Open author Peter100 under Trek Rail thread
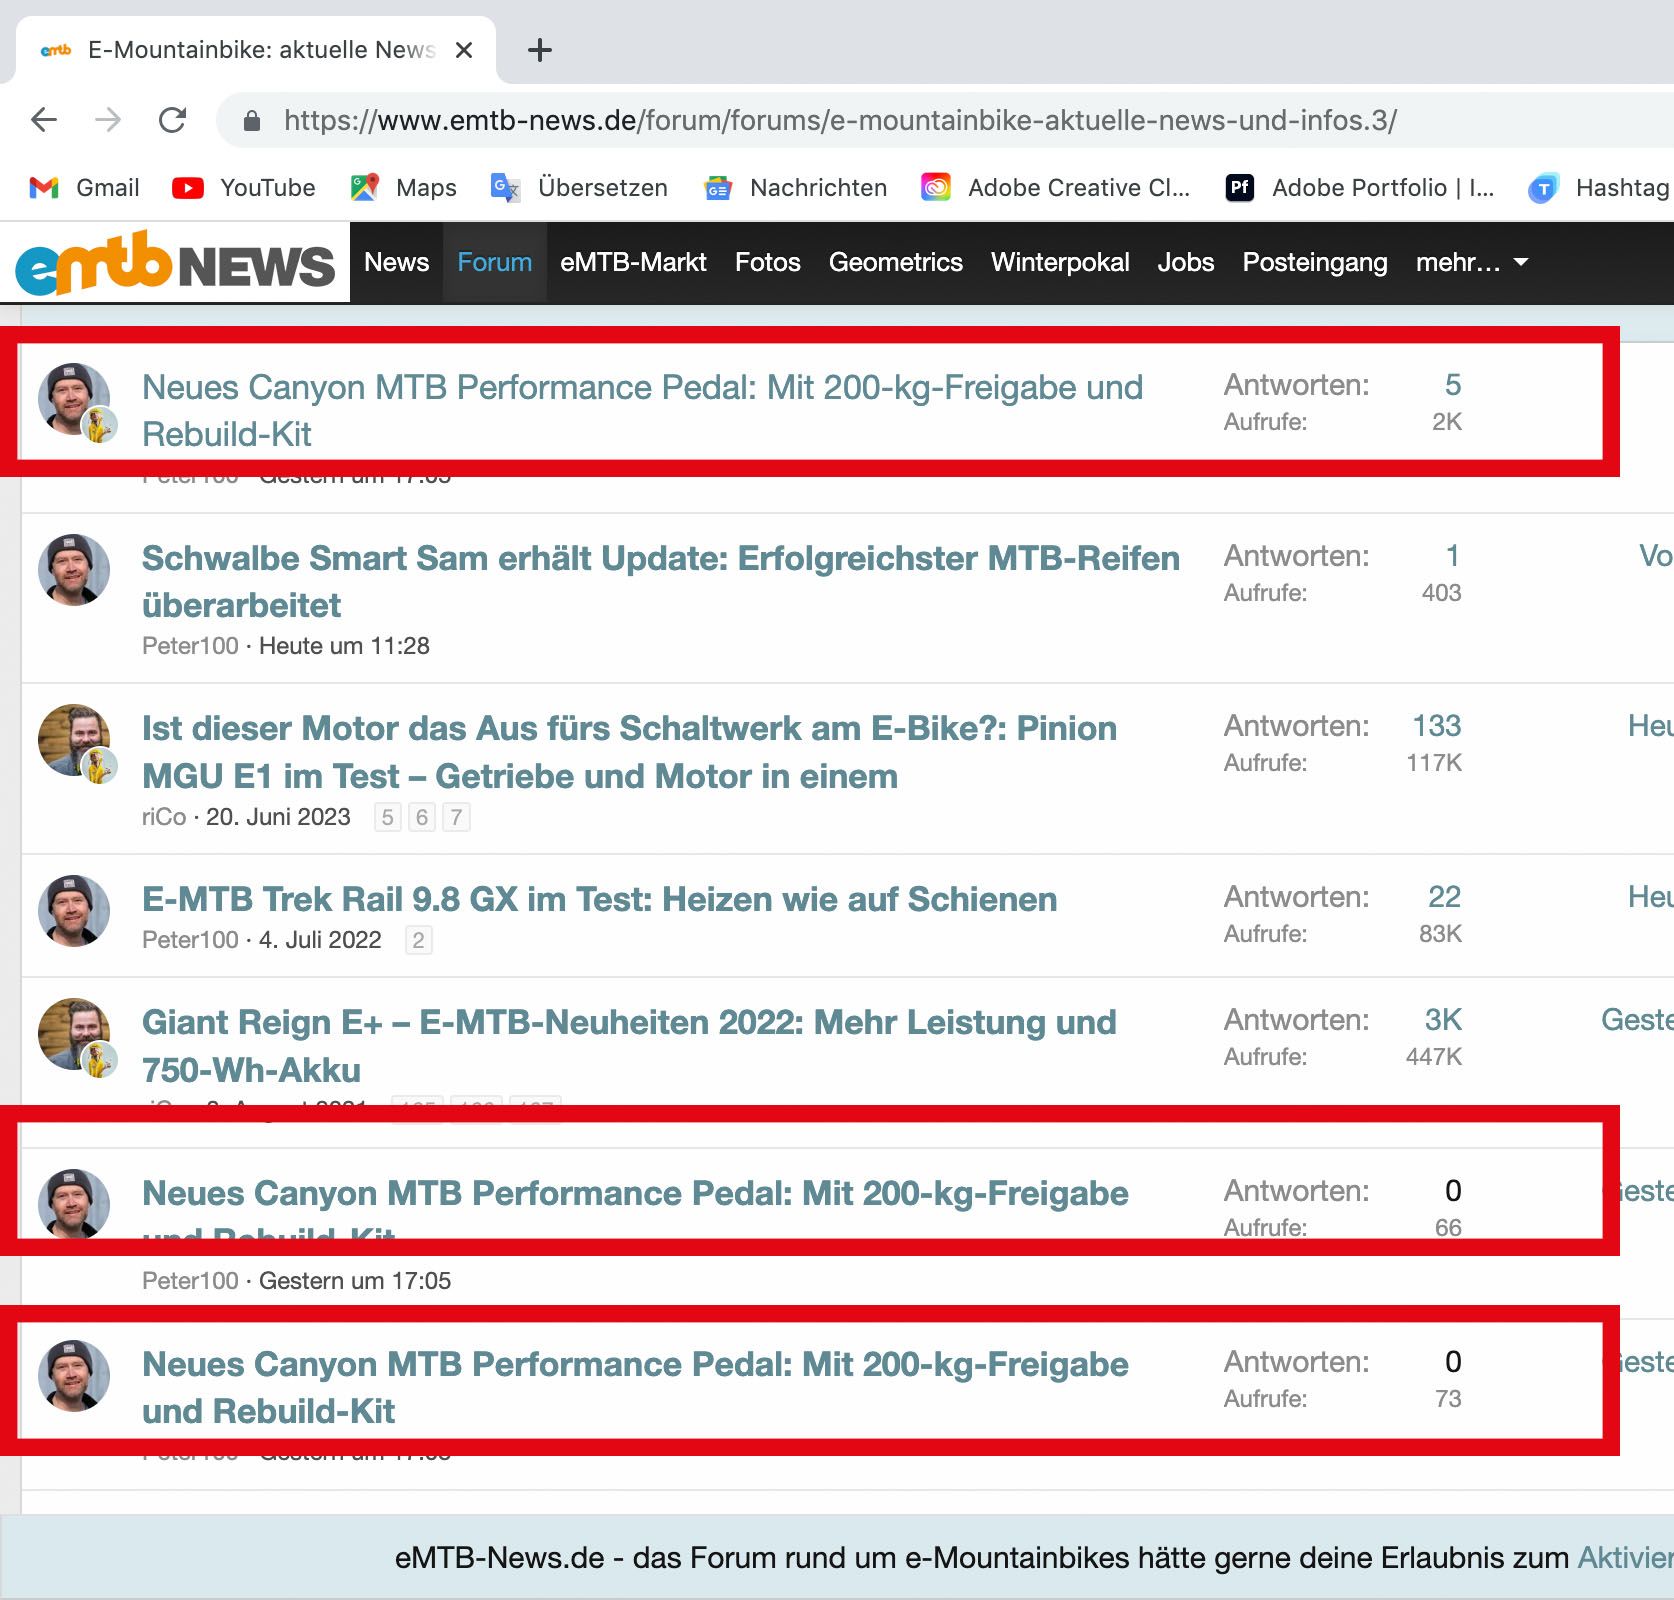Viewport: 1674px width, 1600px height. [190, 940]
